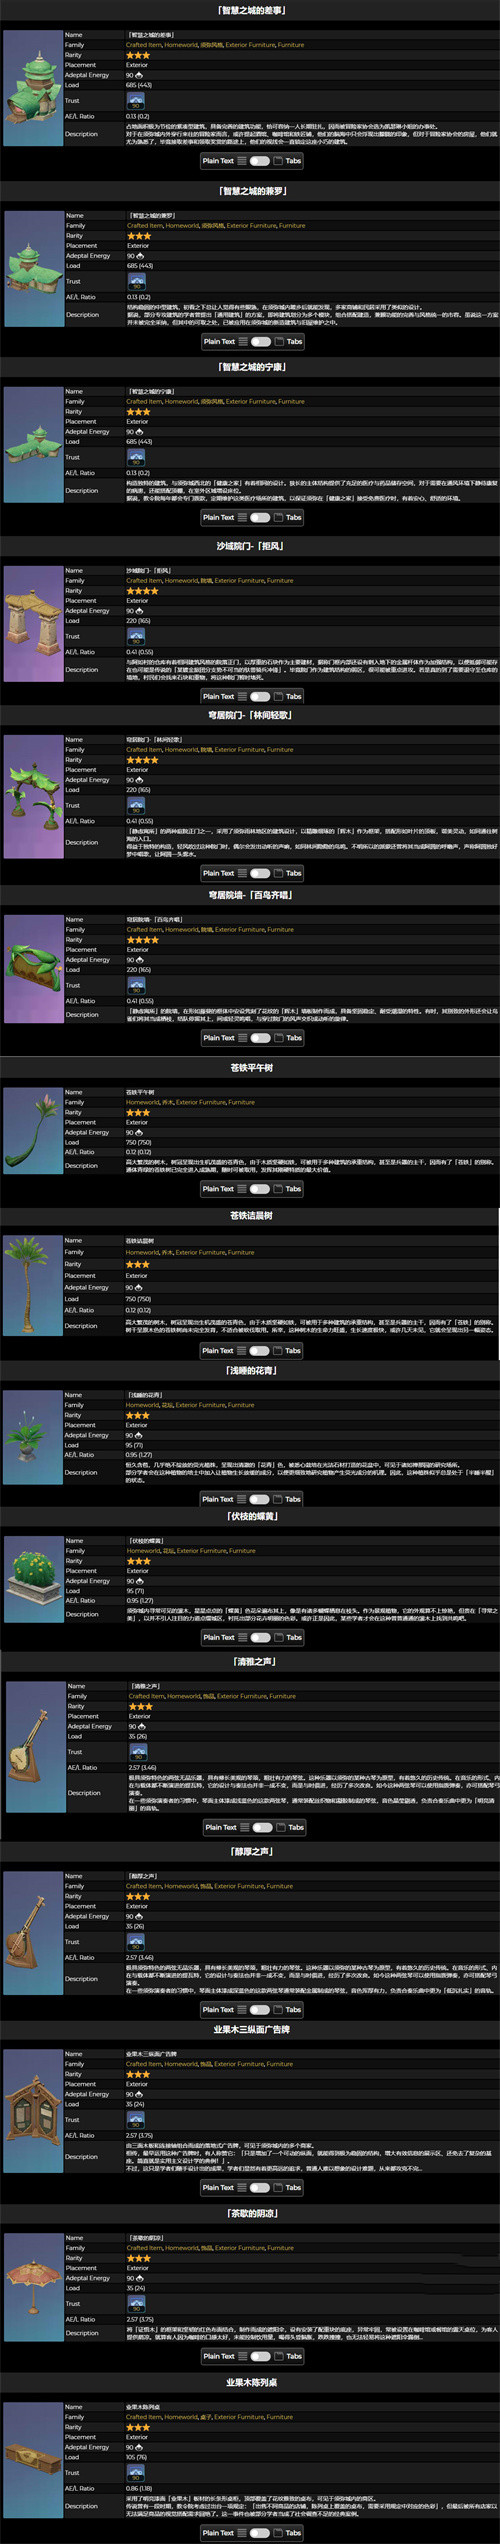Open the trust rank icon of the first green-roofed building
The width and height of the screenshot is (500, 2544).
coord(135,101)
